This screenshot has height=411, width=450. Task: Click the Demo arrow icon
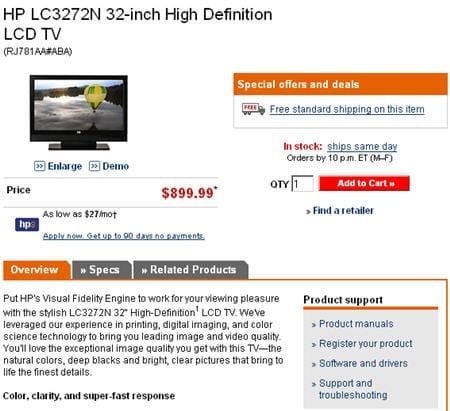tap(94, 166)
